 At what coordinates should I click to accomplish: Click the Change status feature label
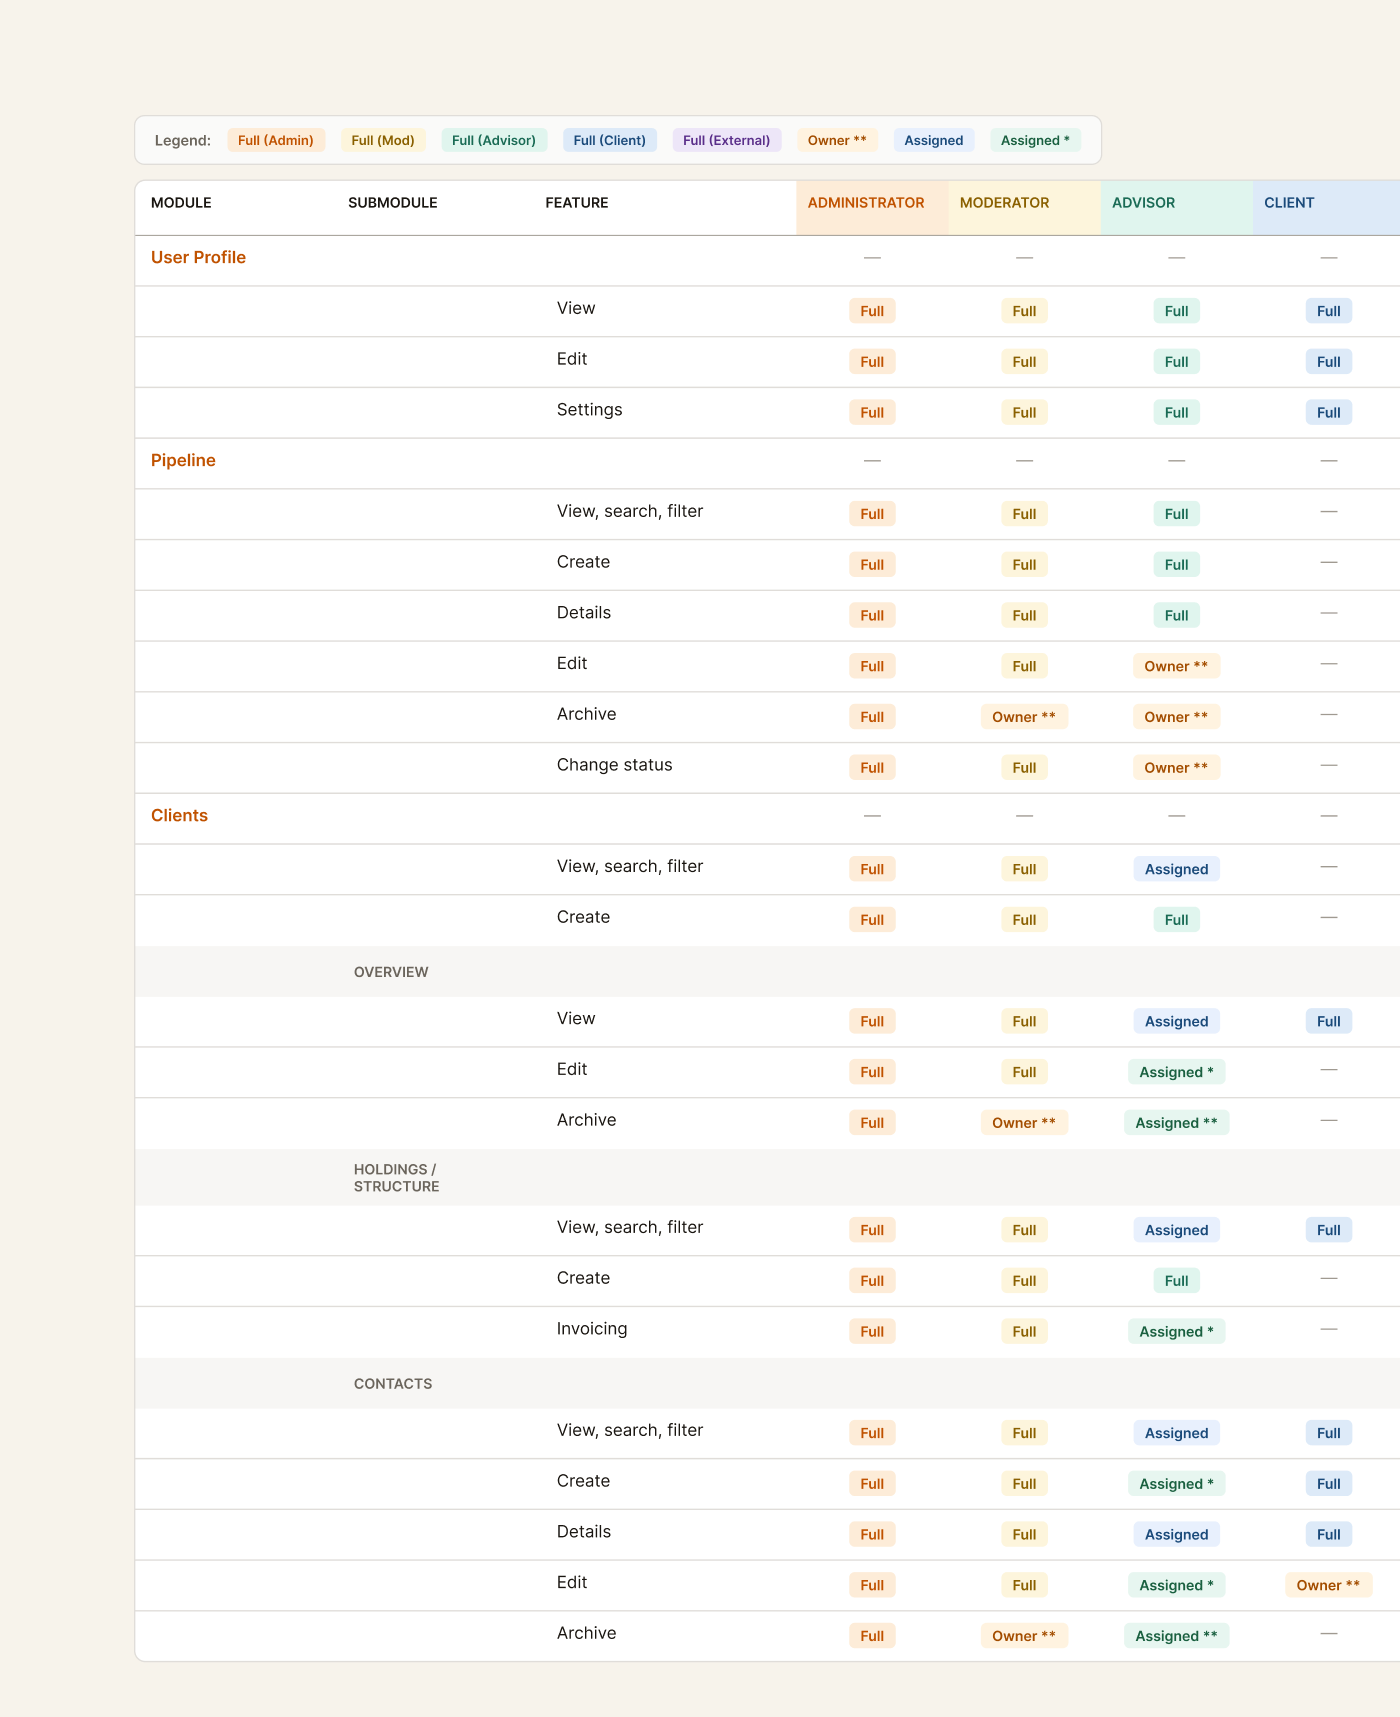coord(615,765)
